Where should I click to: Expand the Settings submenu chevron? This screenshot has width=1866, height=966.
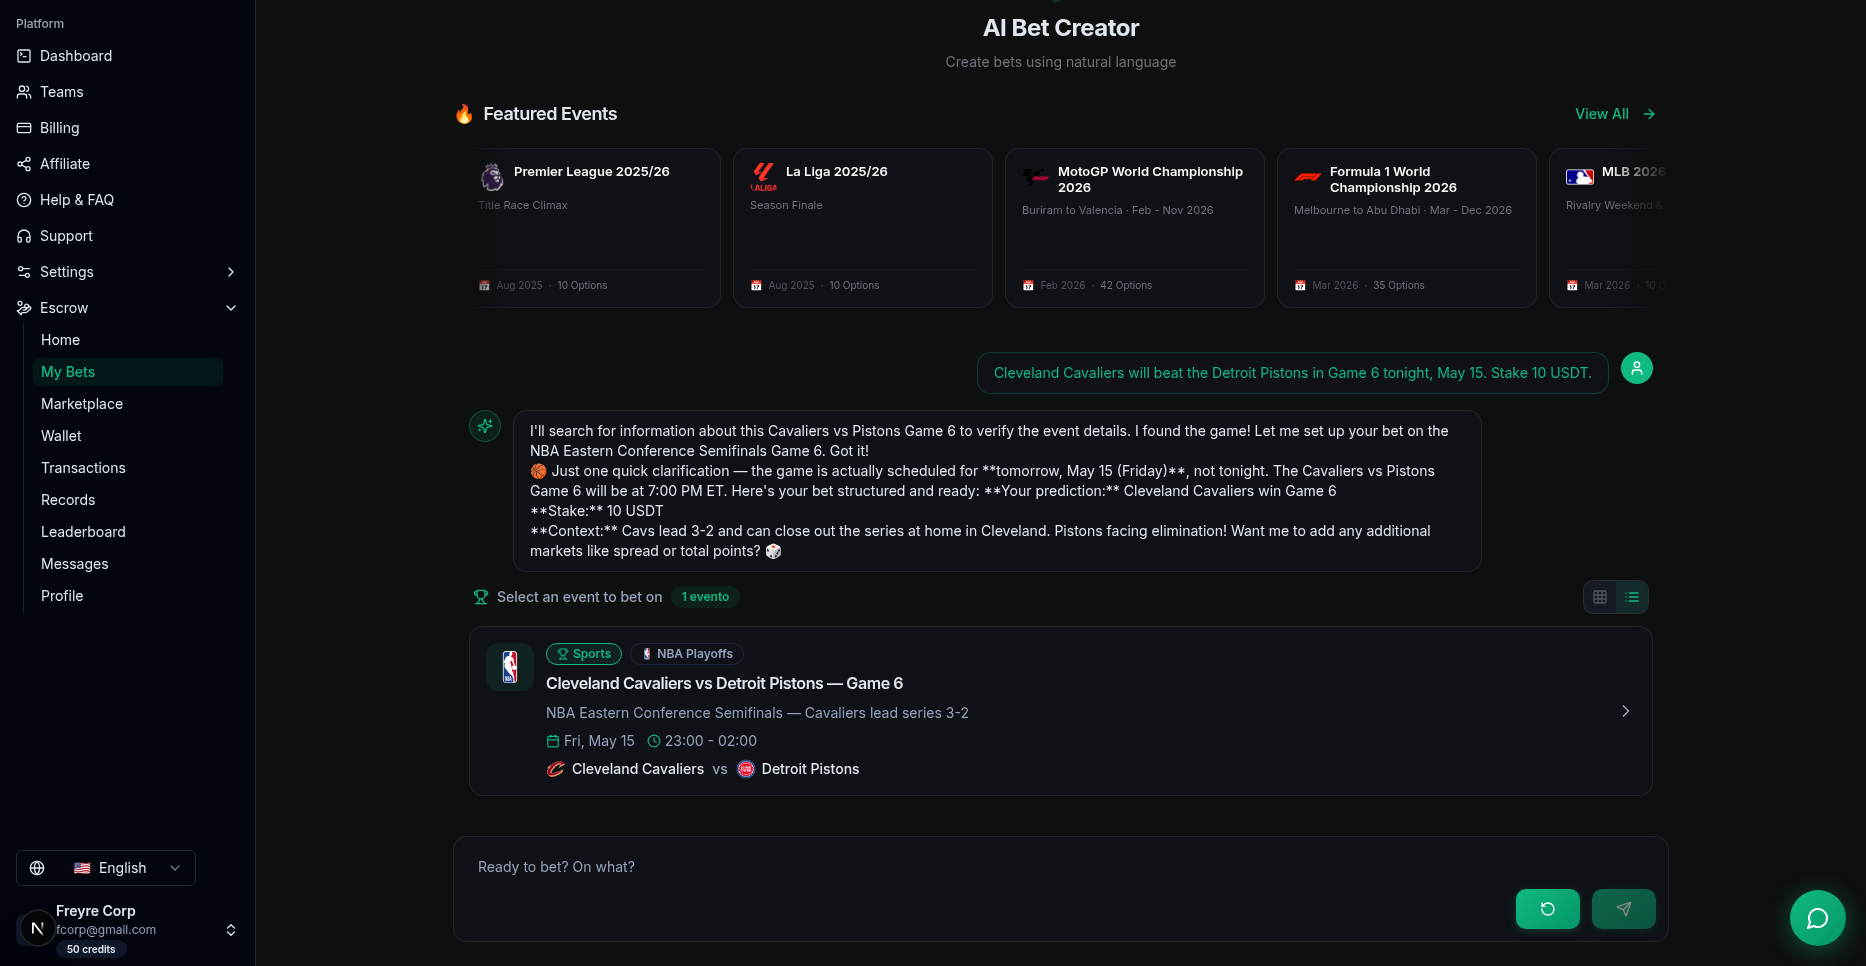(x=231, y=272)
